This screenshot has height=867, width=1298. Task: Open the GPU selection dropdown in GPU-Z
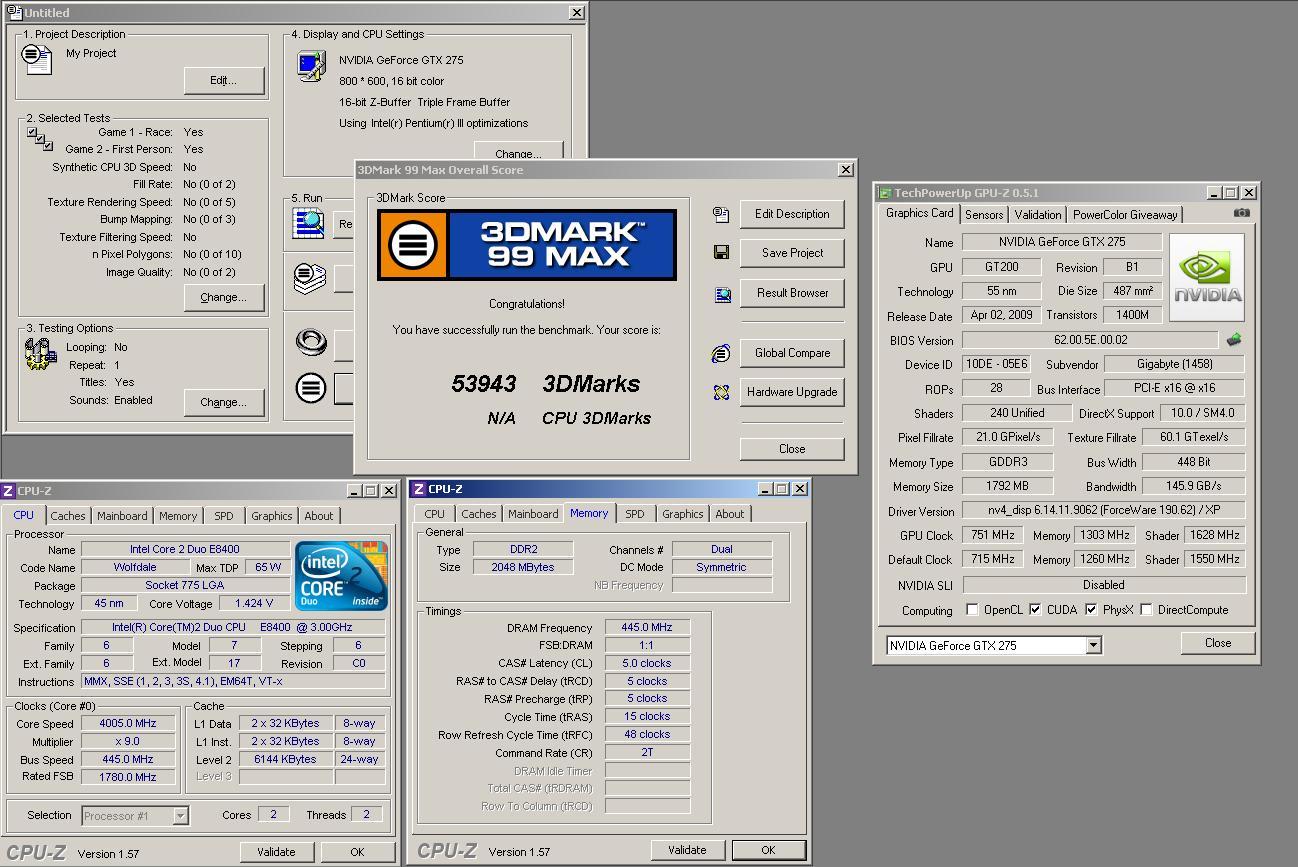point(1093,645)
